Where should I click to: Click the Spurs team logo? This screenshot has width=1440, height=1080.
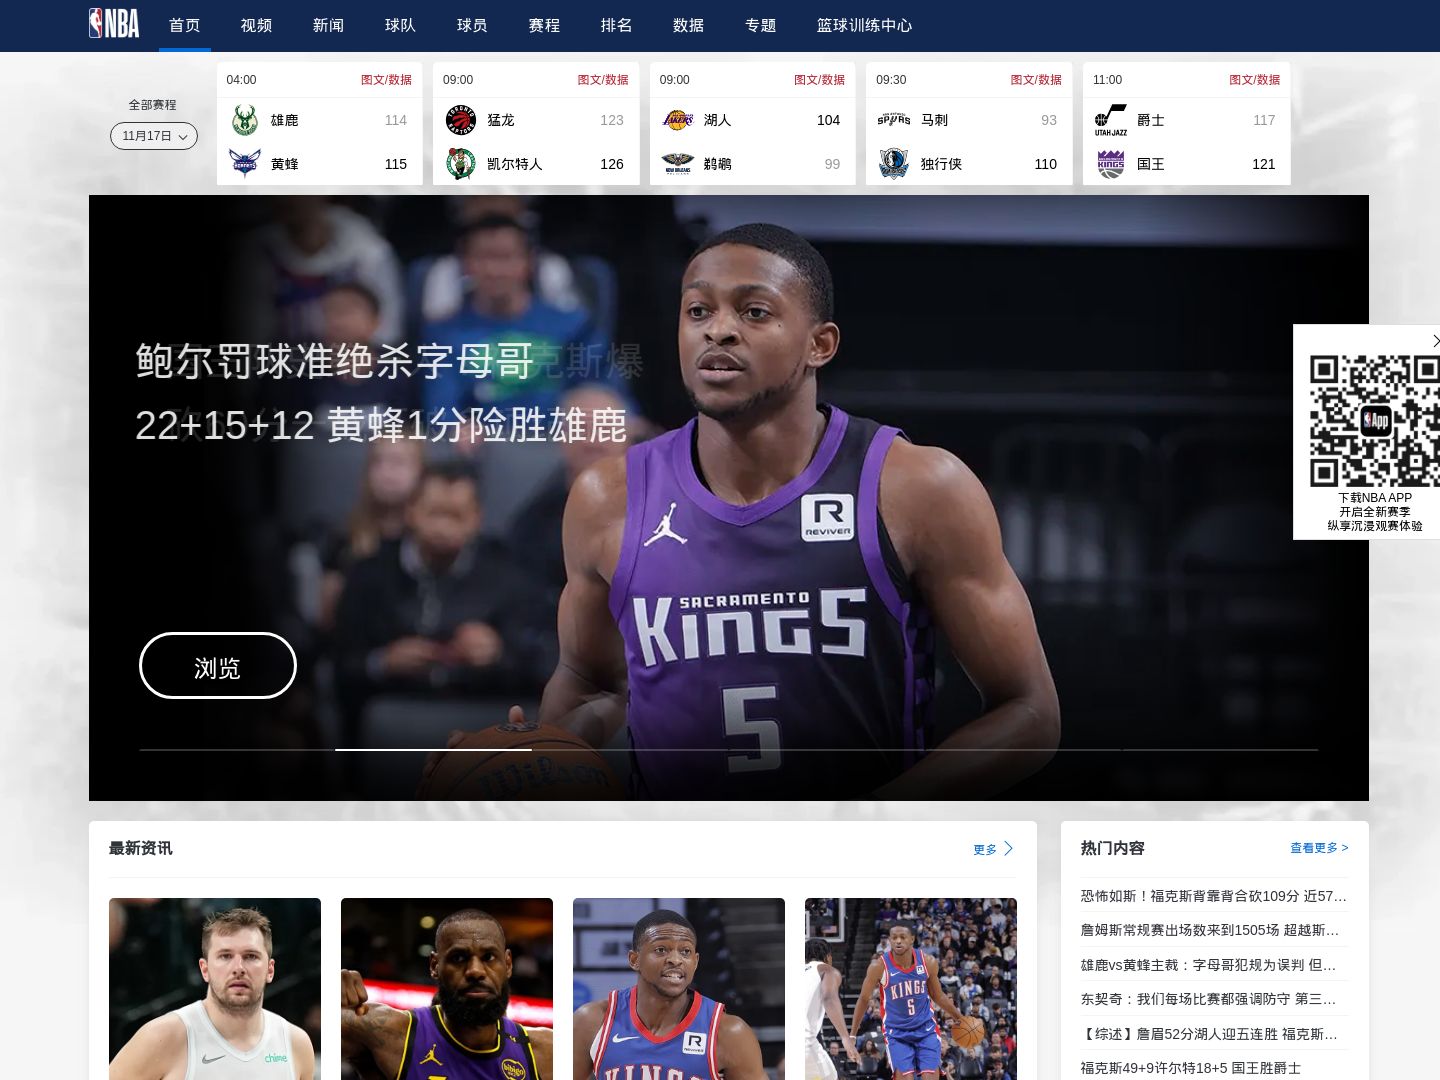coord(894,120)
